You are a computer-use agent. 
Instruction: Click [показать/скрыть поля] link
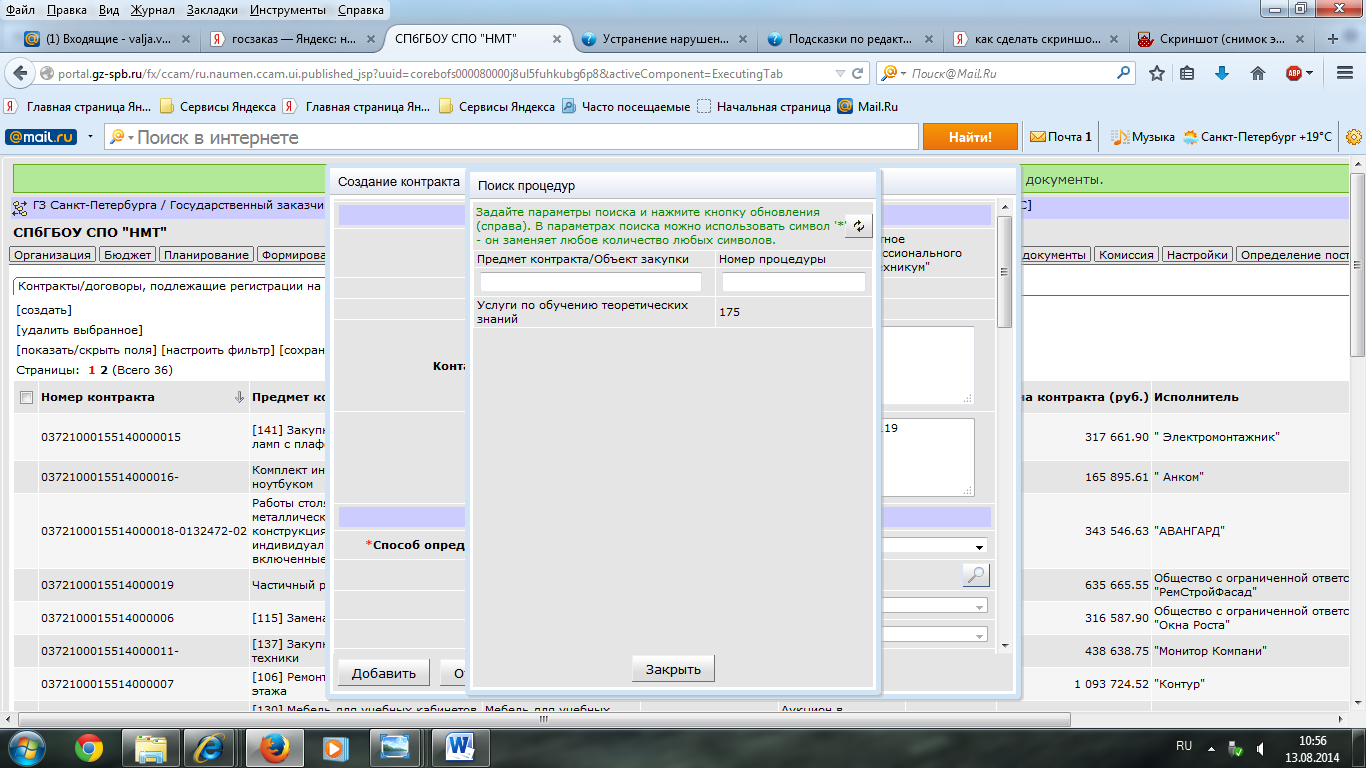point(86,350)
